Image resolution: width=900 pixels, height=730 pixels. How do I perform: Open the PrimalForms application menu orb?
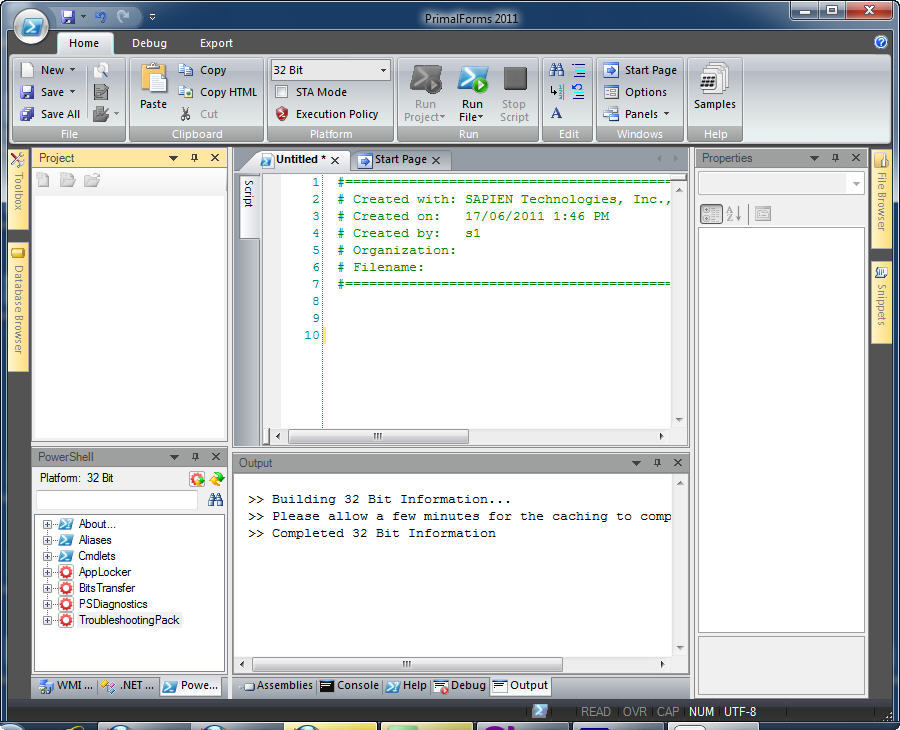(31, 26)
